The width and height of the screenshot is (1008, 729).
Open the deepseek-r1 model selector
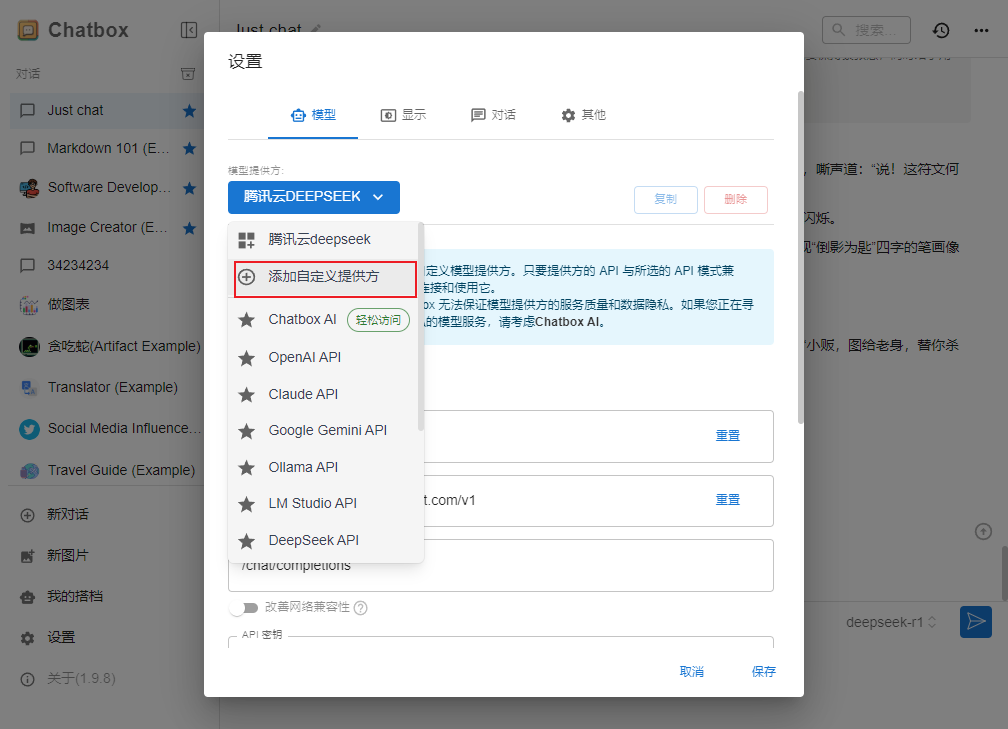click(x=891, y=622)
